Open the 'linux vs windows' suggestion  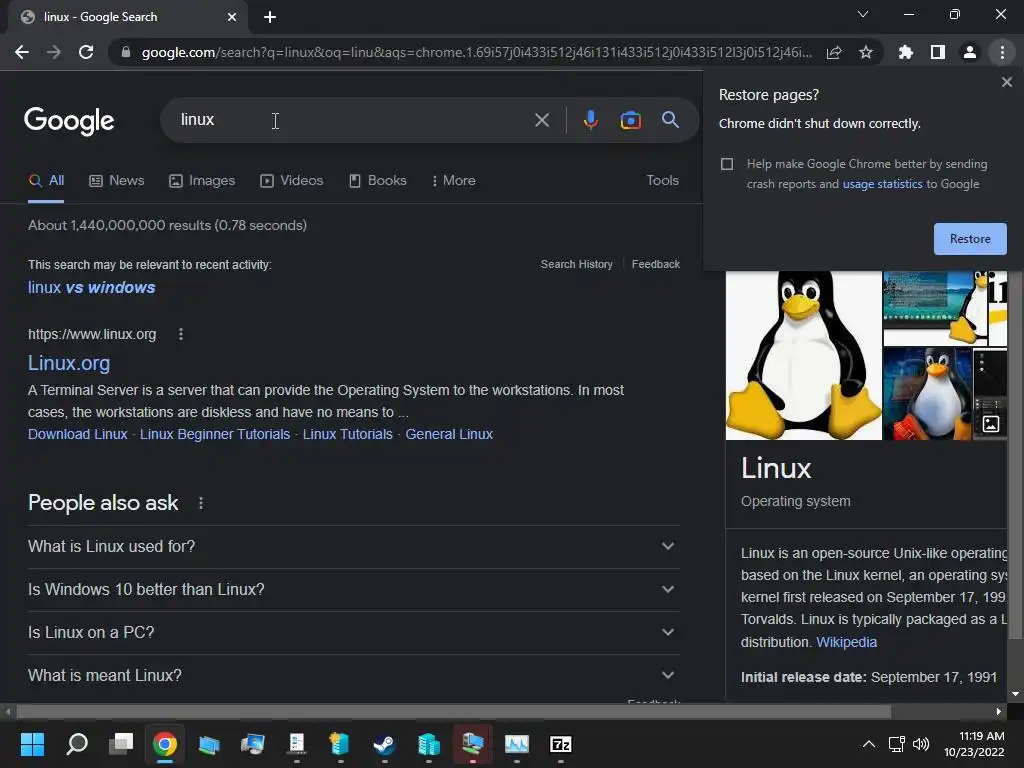(x=91, y=287)
